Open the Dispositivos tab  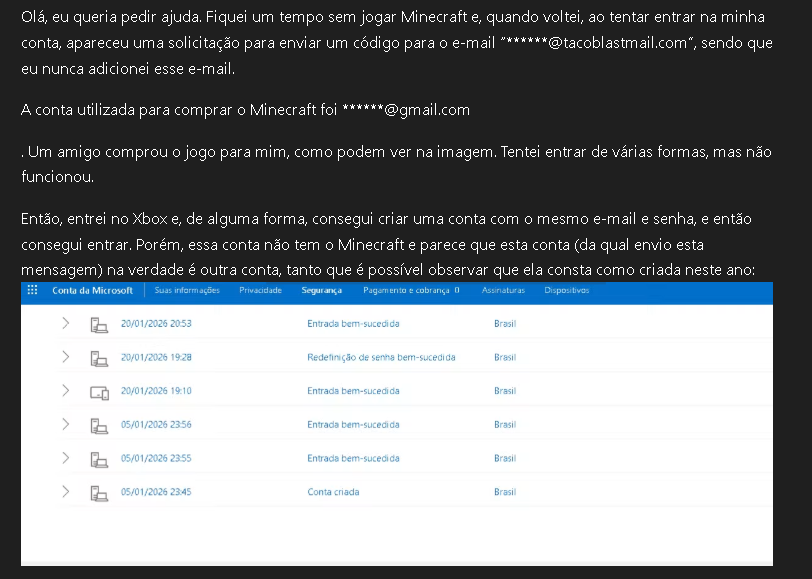[567, 290]
